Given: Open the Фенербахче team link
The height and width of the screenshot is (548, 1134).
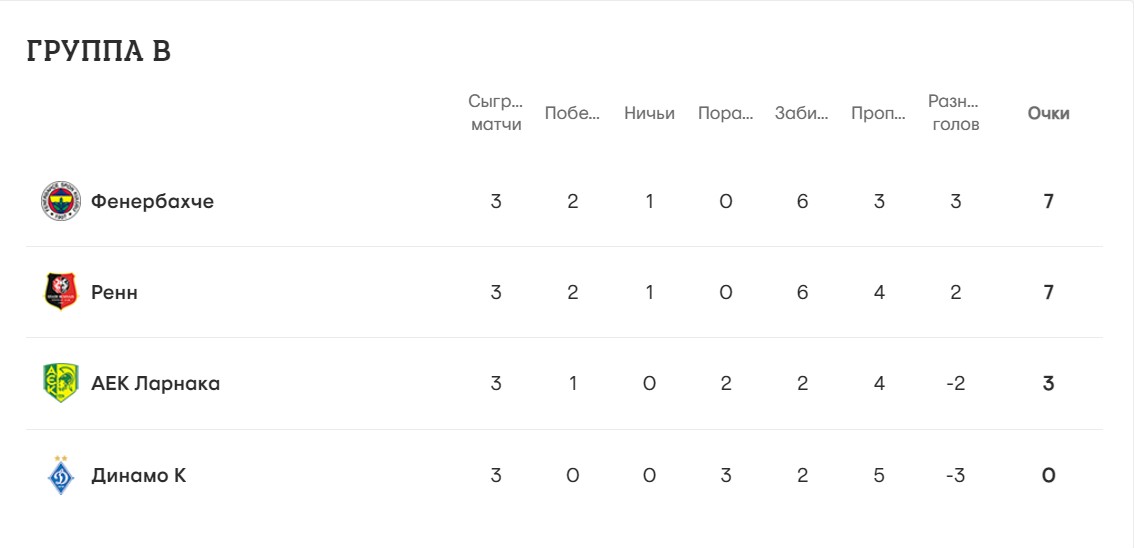Looking at the screenshot, I should point(152,201).
